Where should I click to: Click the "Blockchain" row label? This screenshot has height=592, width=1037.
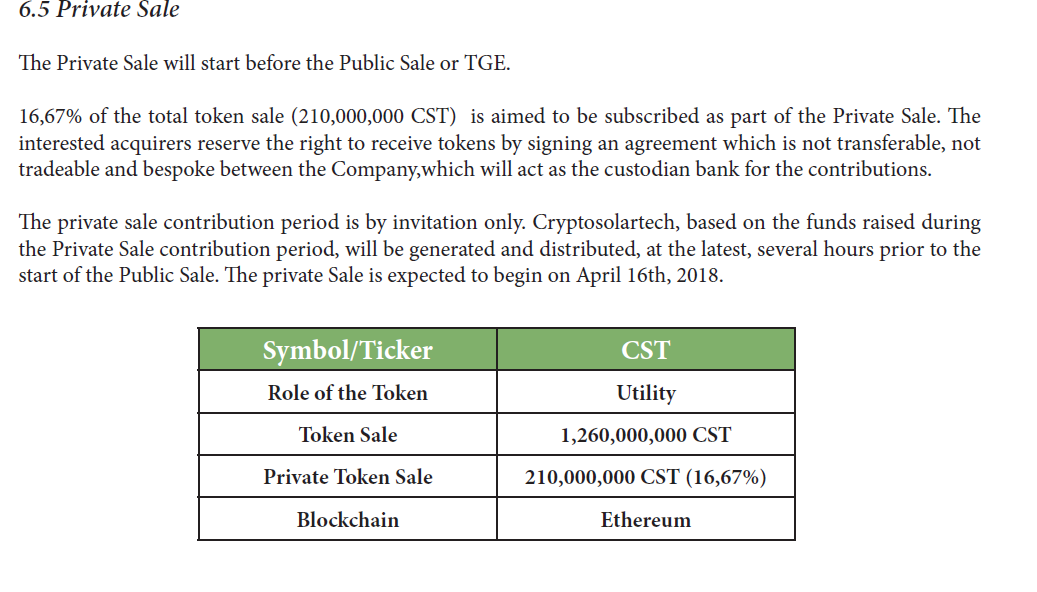click(347, 520)
